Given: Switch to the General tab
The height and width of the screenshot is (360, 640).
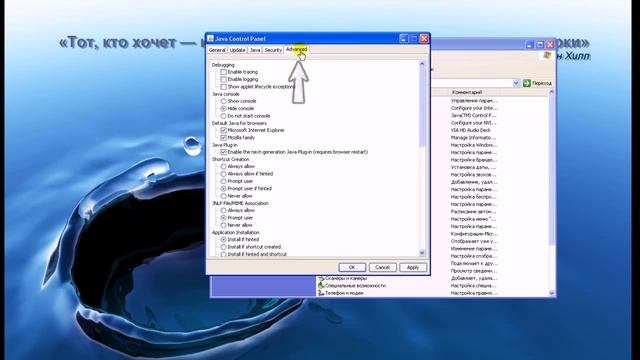Looking at the screenshot, I should 217,50.
